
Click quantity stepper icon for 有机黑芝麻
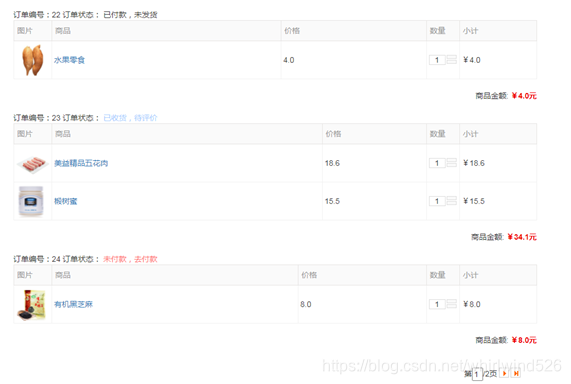pyautogui.click(x=452, y=304)
